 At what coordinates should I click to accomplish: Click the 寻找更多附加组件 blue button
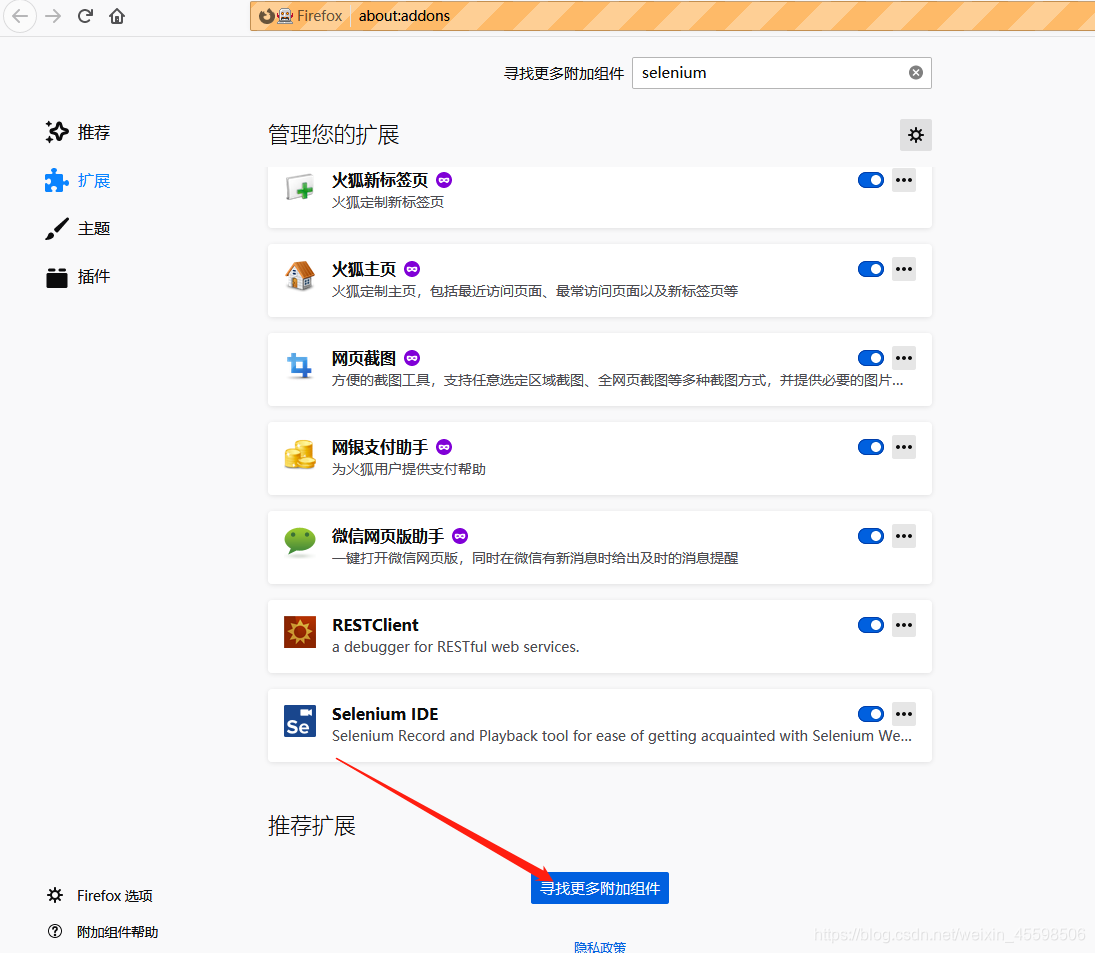tap(600, 888)
